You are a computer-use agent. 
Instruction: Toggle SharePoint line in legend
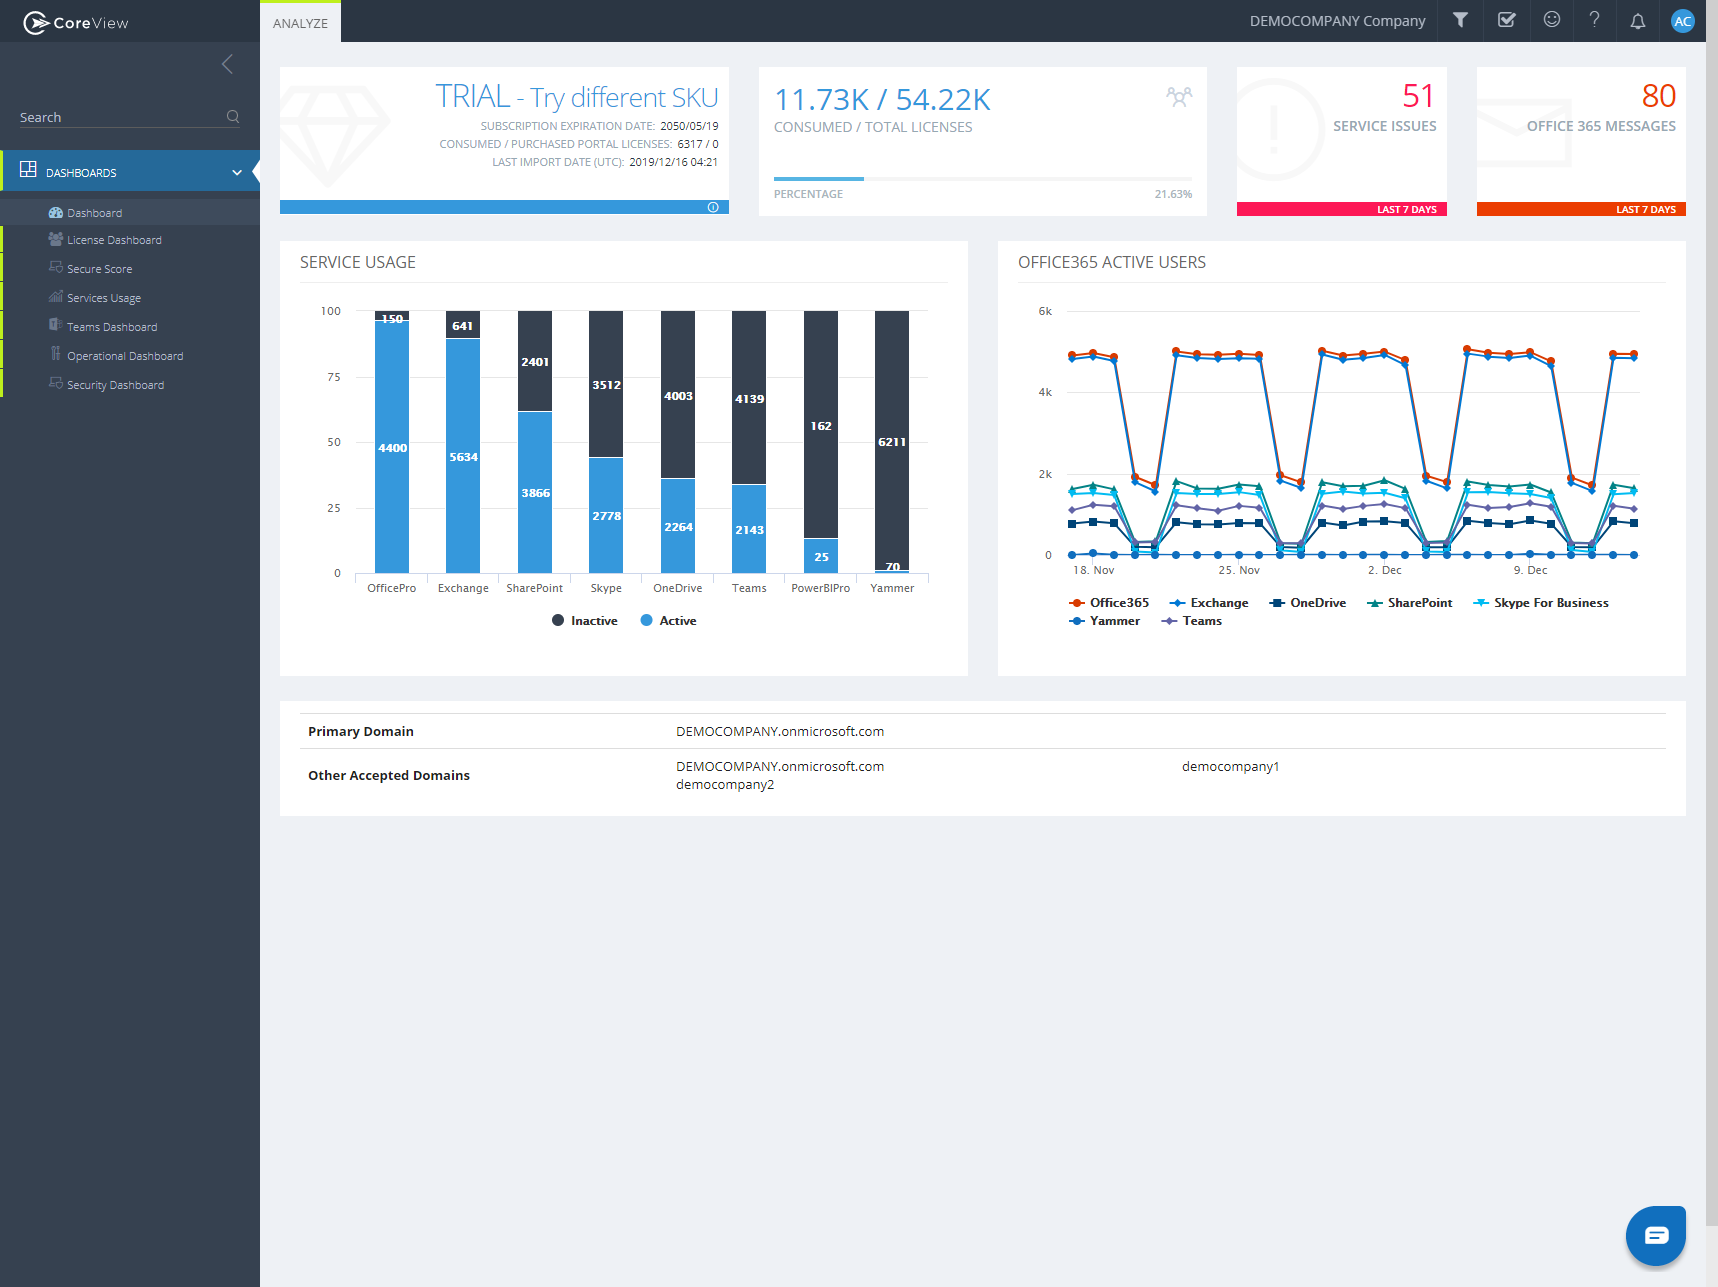coord(1410,603)
